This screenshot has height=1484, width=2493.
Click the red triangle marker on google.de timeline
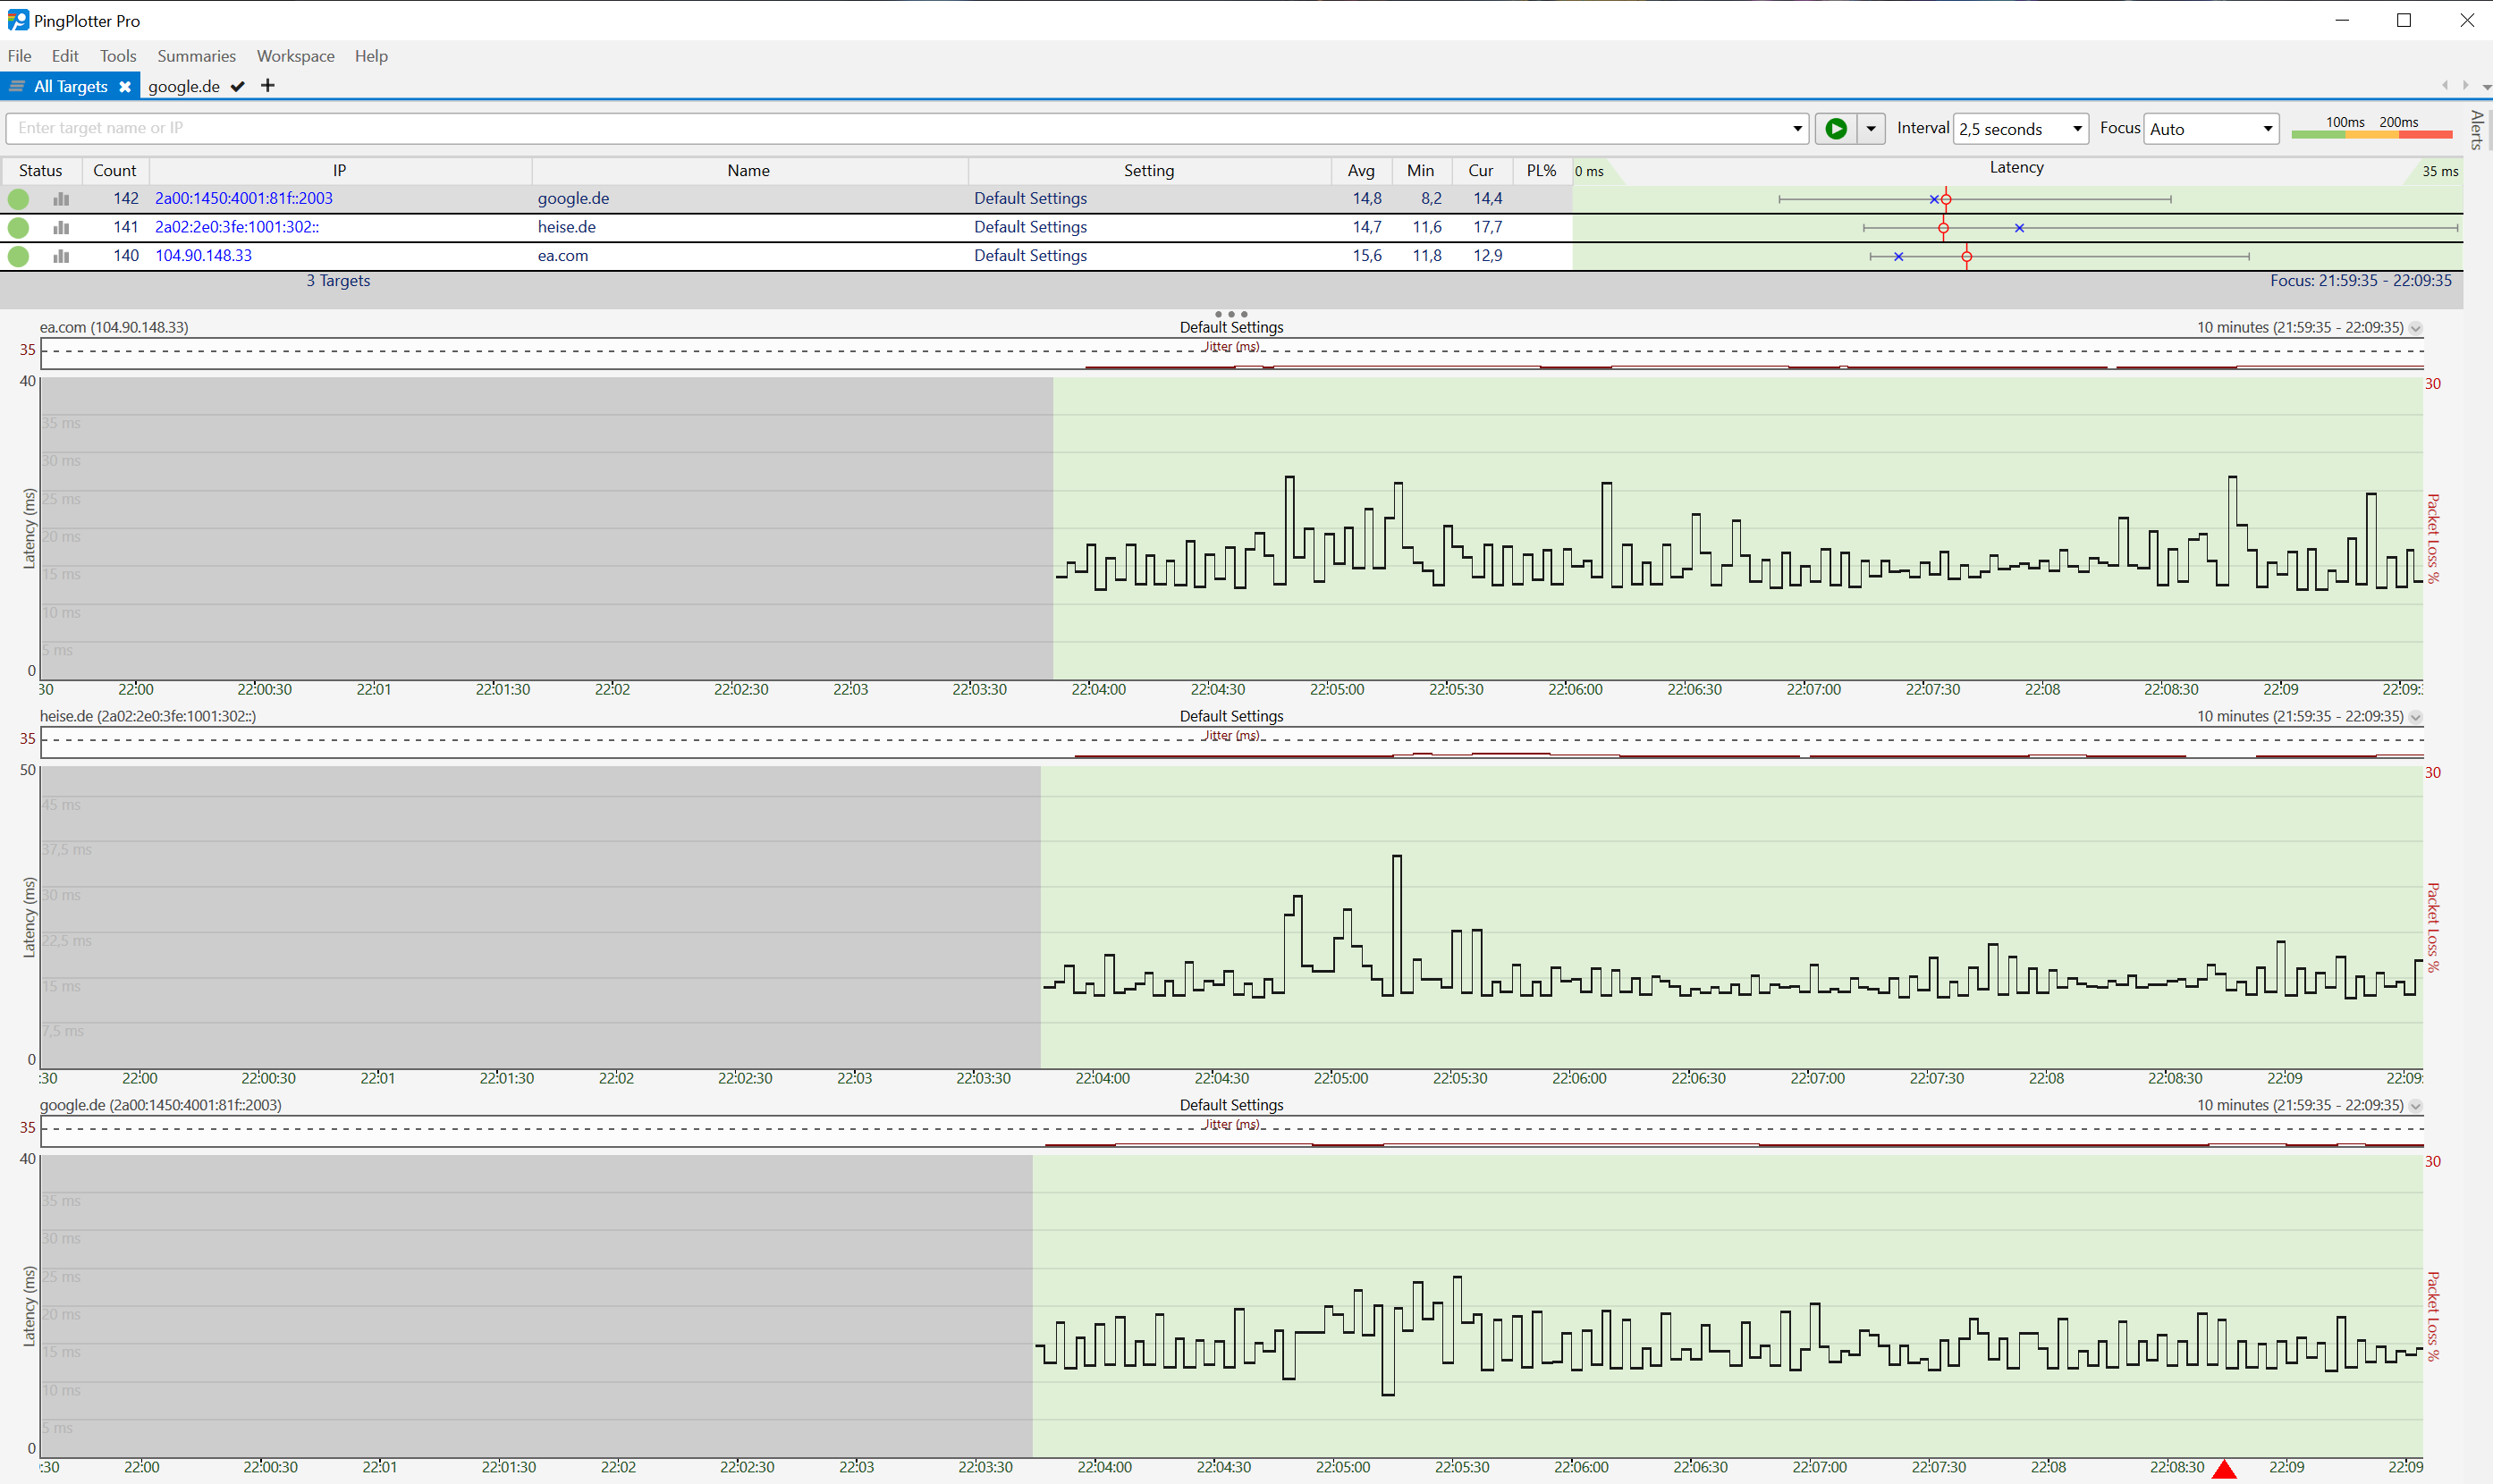click(2224, 1468)
